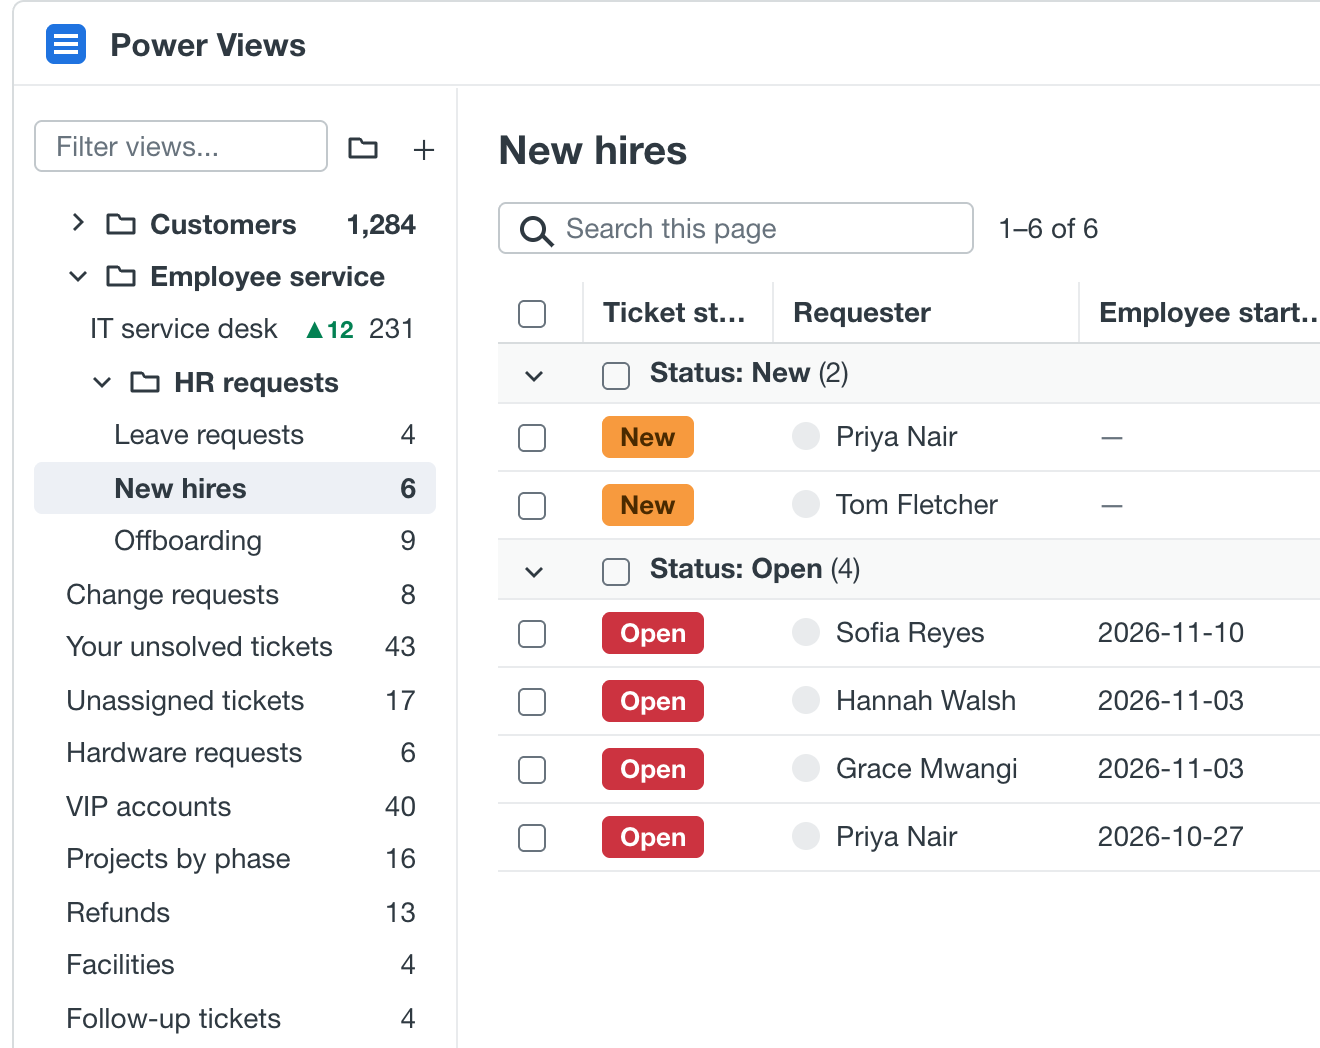This screenshot has height=1048, width=1320.
Task: Select the Sofia Reyes row checkbox
Action: point(532,633)
